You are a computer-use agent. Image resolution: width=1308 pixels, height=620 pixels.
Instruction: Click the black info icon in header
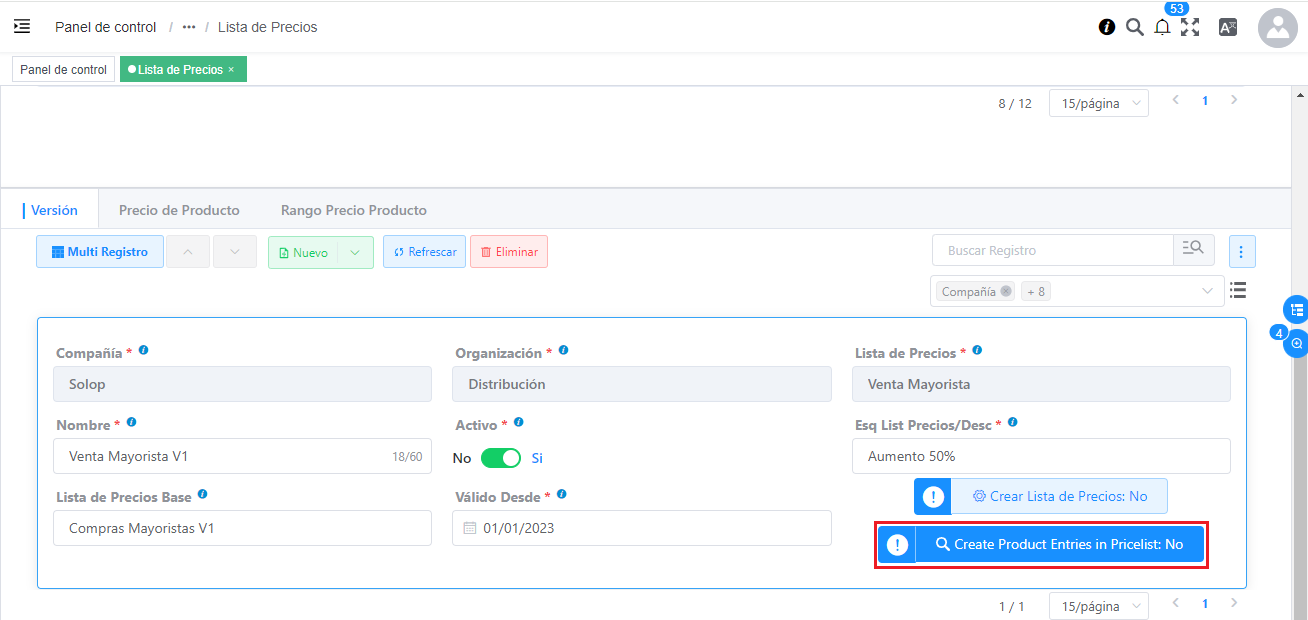click(1107, 27)
